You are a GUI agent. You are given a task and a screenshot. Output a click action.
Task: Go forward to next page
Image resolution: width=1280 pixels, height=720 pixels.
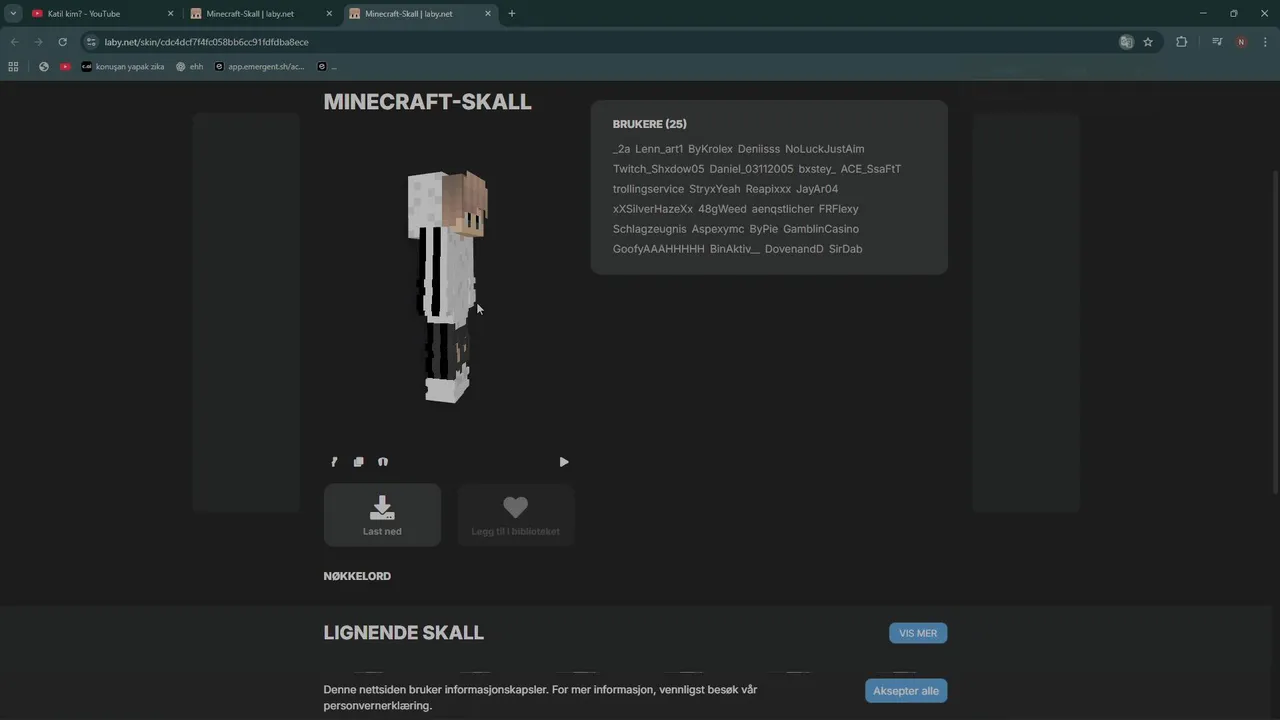tap(38, 42)
